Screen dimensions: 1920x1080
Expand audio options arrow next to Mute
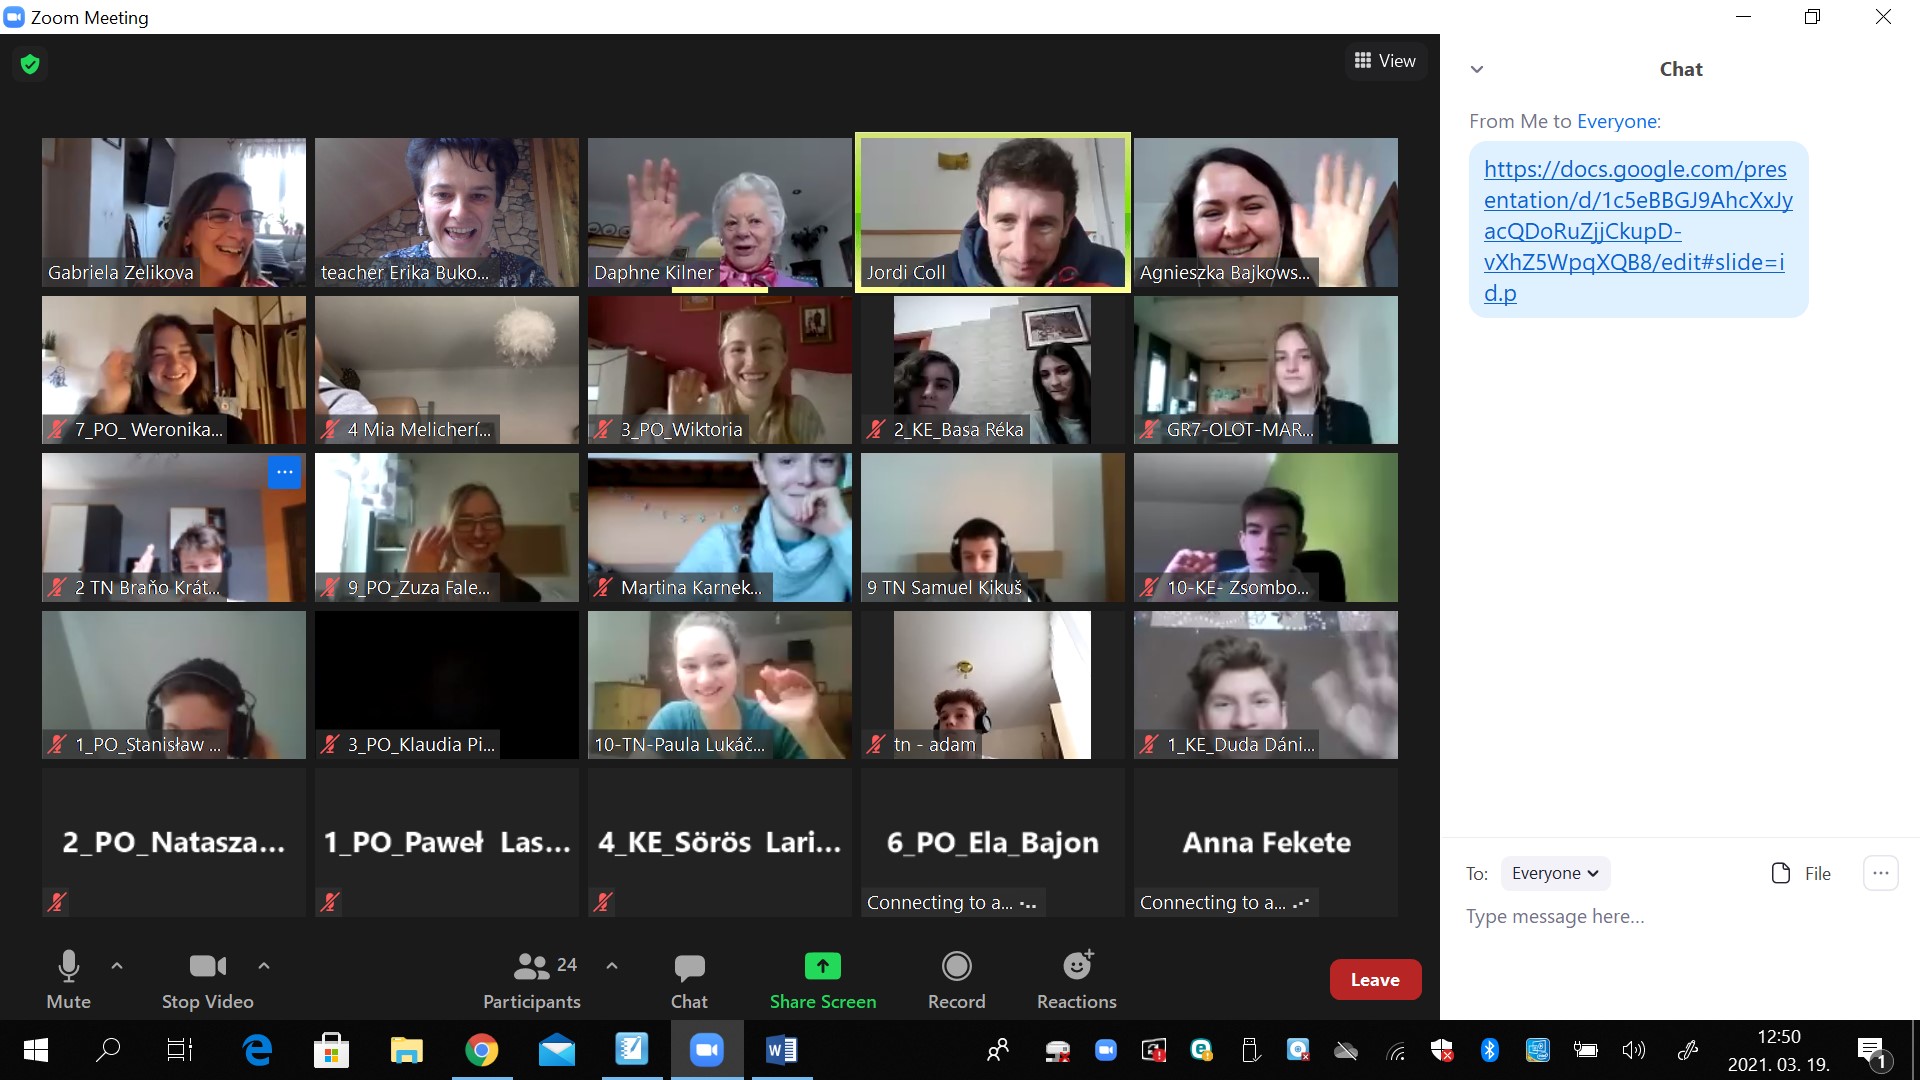pyautogui.click(x=117, y=966)
